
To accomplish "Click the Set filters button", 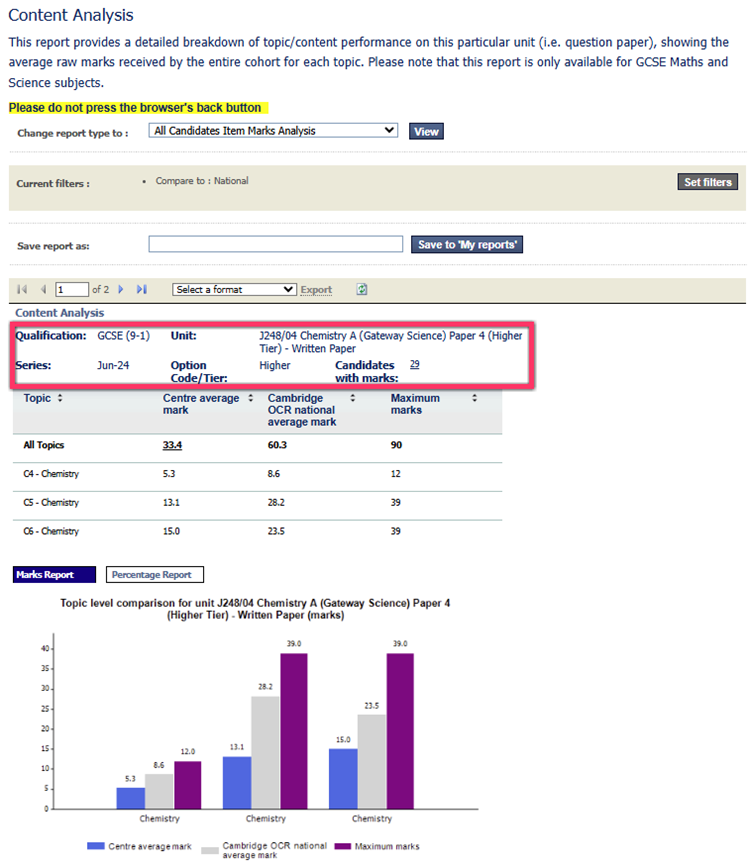I will click(708, 182).
